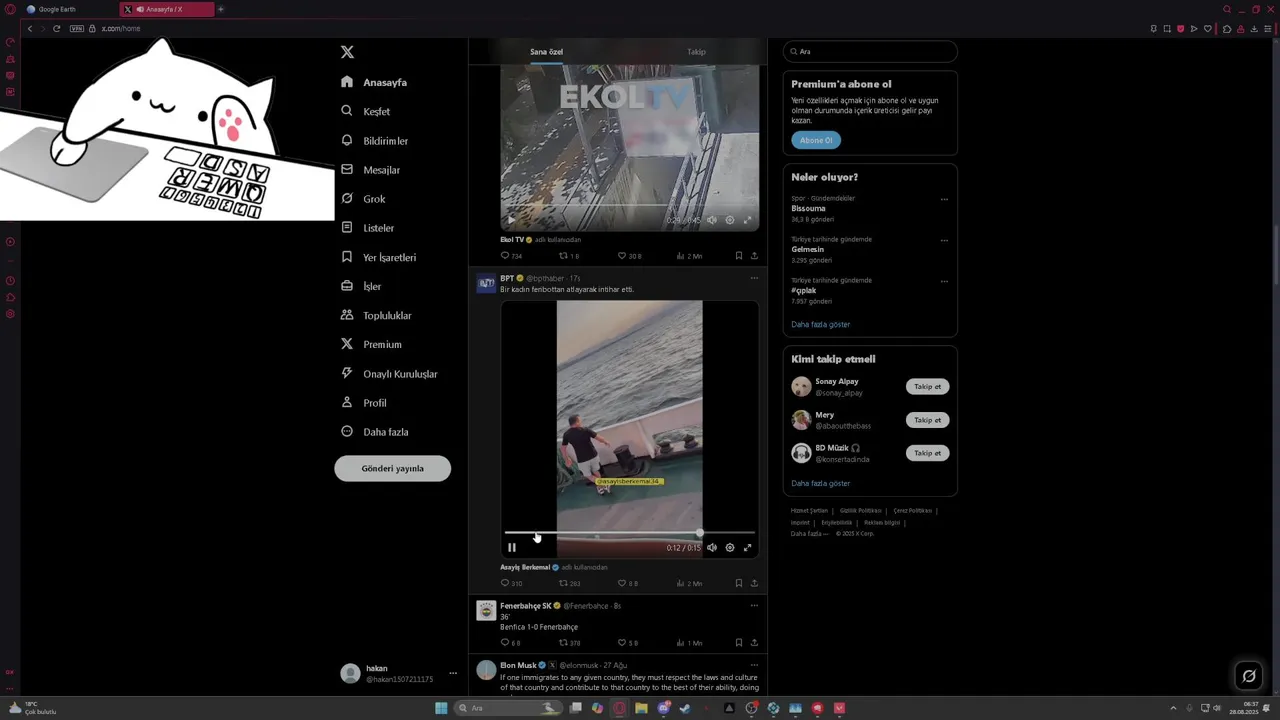Image resolution: width=1280 pixels, height=720 pixels.
Task: Open Steam from the taskbar
Action: tap(685, 708)
